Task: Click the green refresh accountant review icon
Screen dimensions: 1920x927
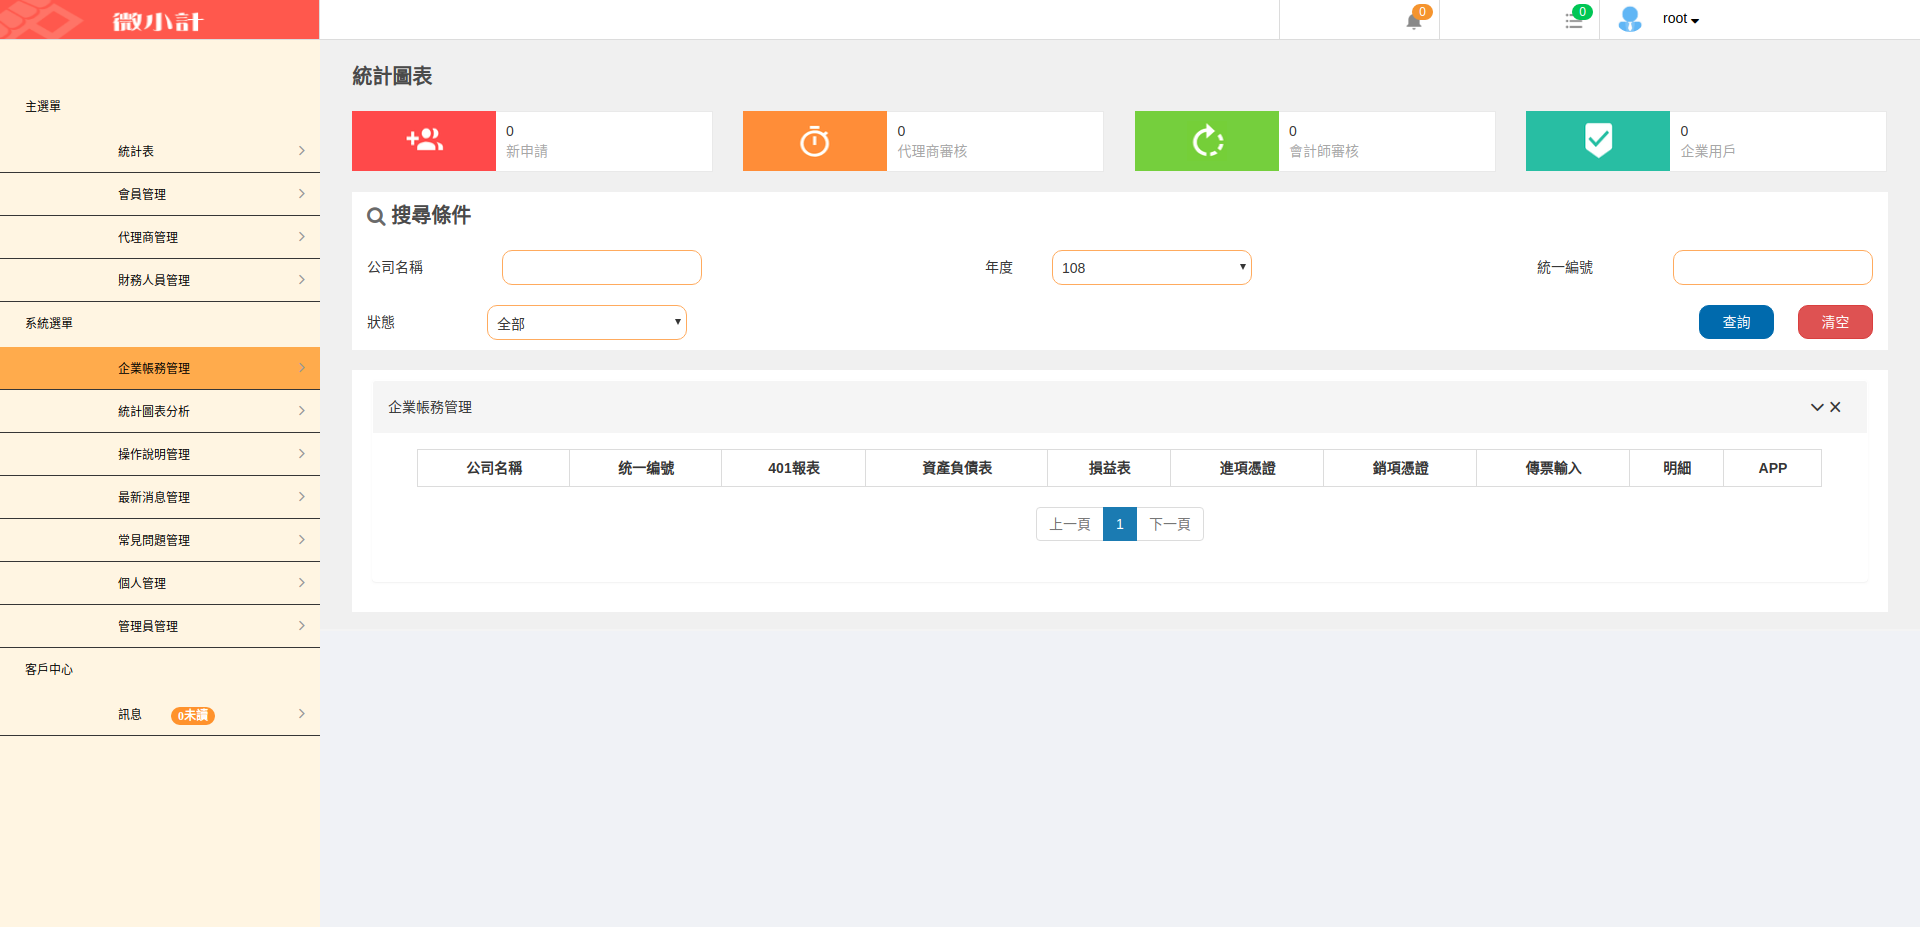Action: click(x=1207, y=141)
